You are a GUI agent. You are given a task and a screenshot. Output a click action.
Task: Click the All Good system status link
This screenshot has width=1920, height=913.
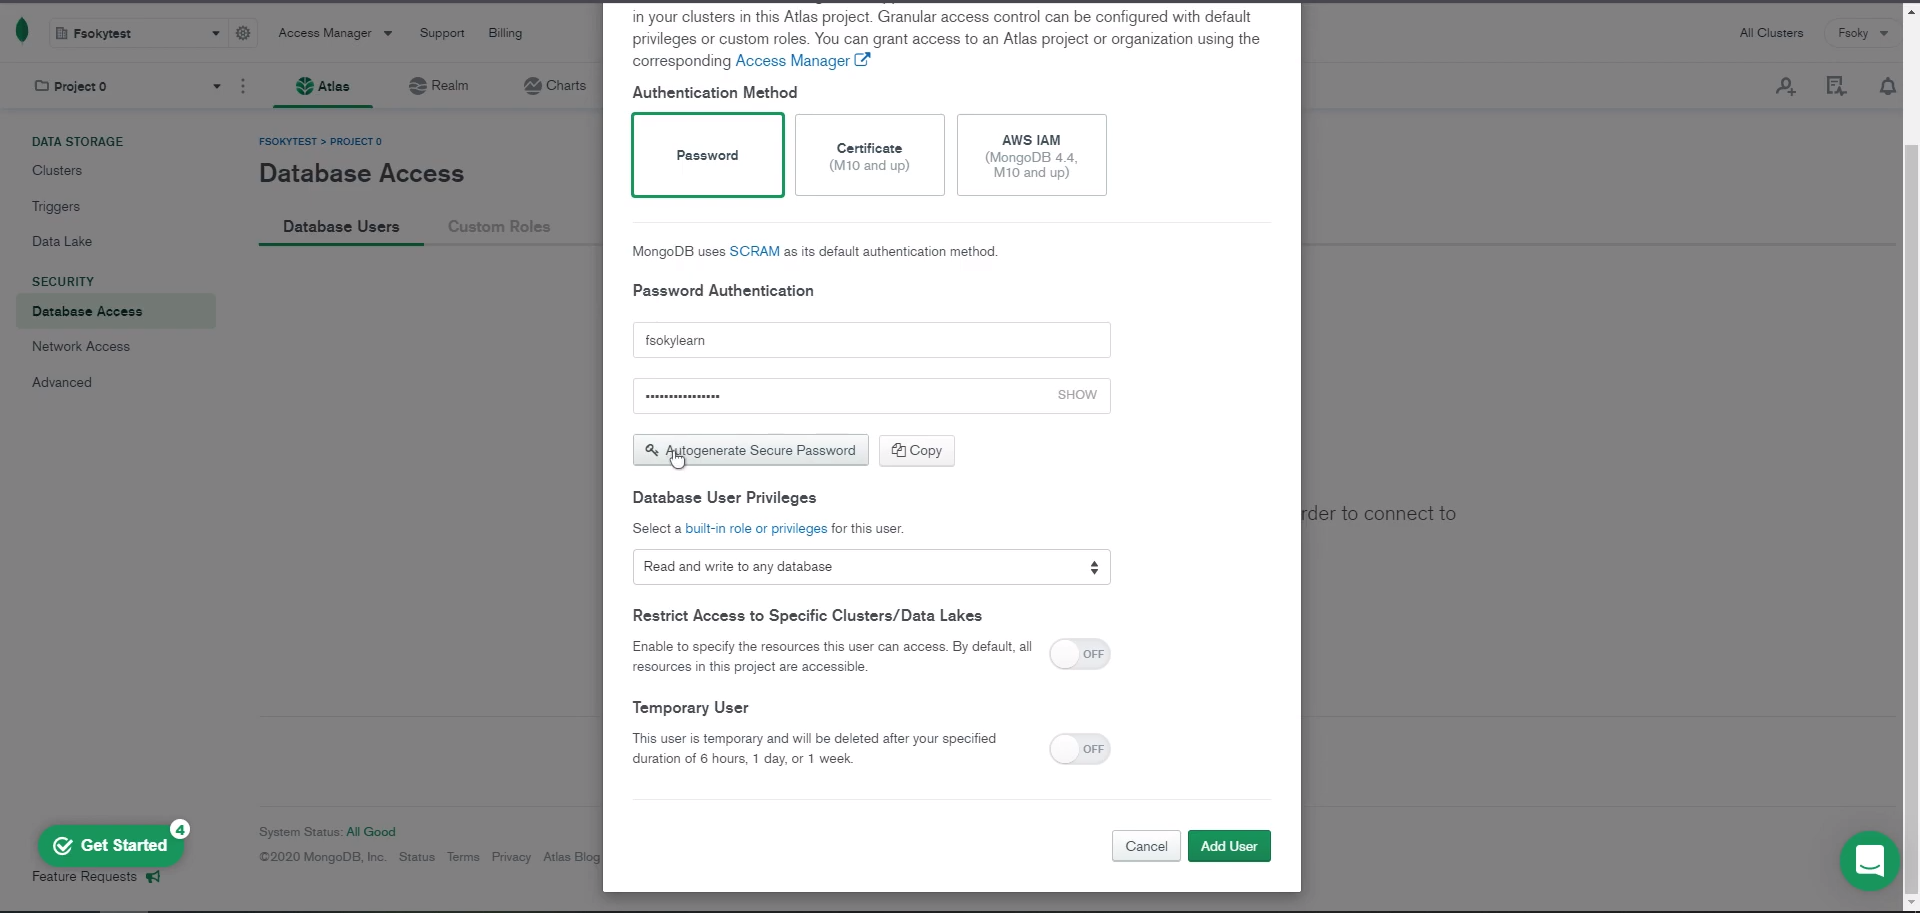(x=371, y=832)
